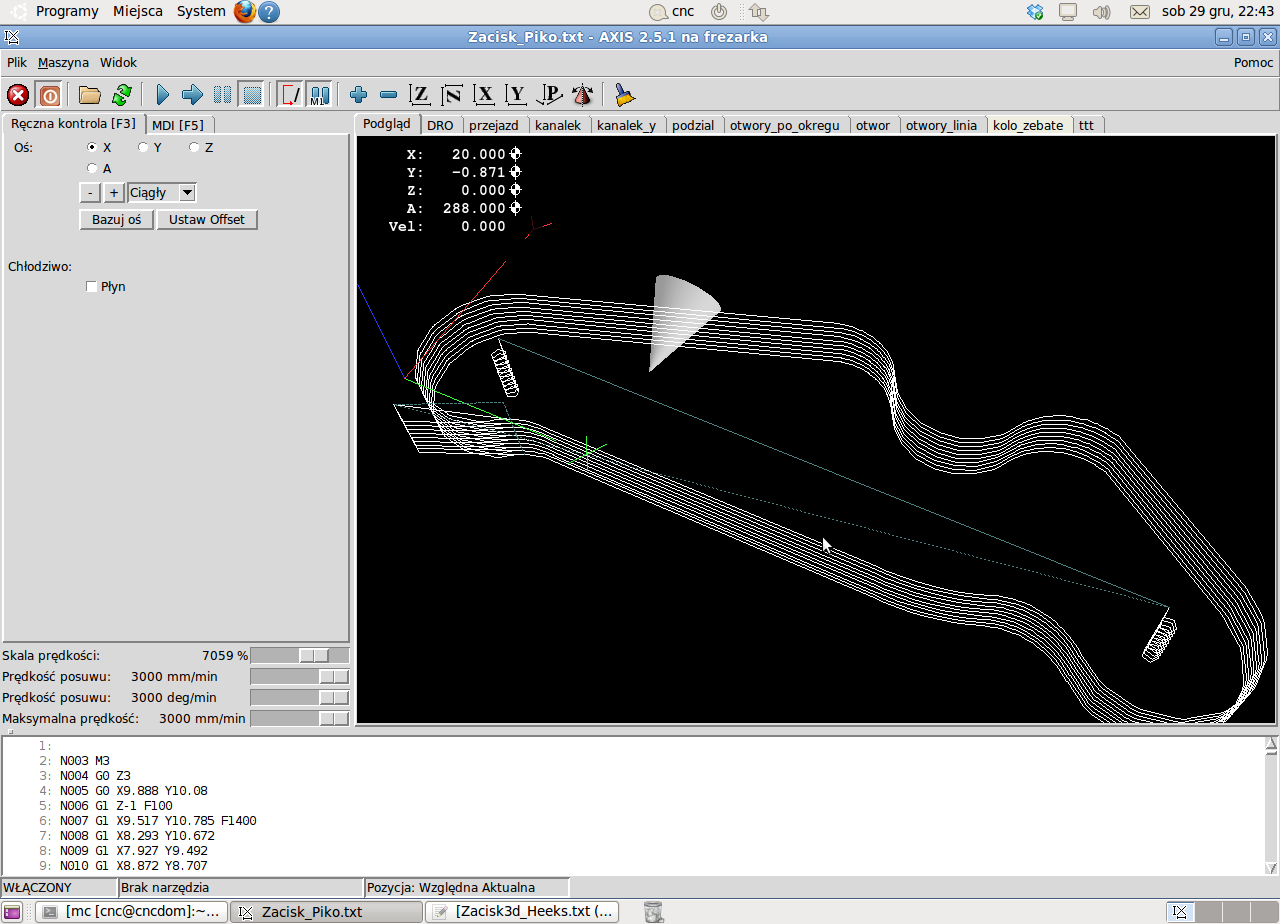Open volume control in tray
The image size is (1280, 924).
click(1102, 12)
